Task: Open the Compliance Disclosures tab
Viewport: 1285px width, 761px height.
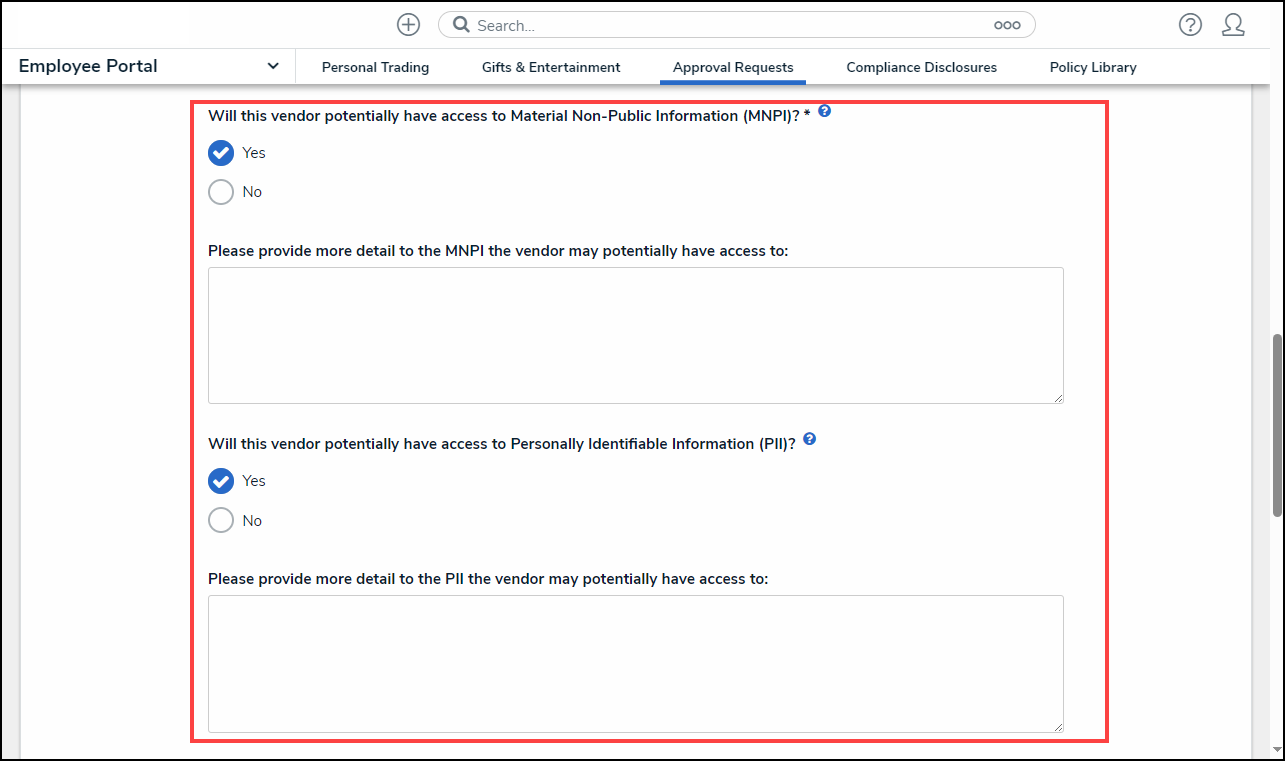Action: click(921, 67)
